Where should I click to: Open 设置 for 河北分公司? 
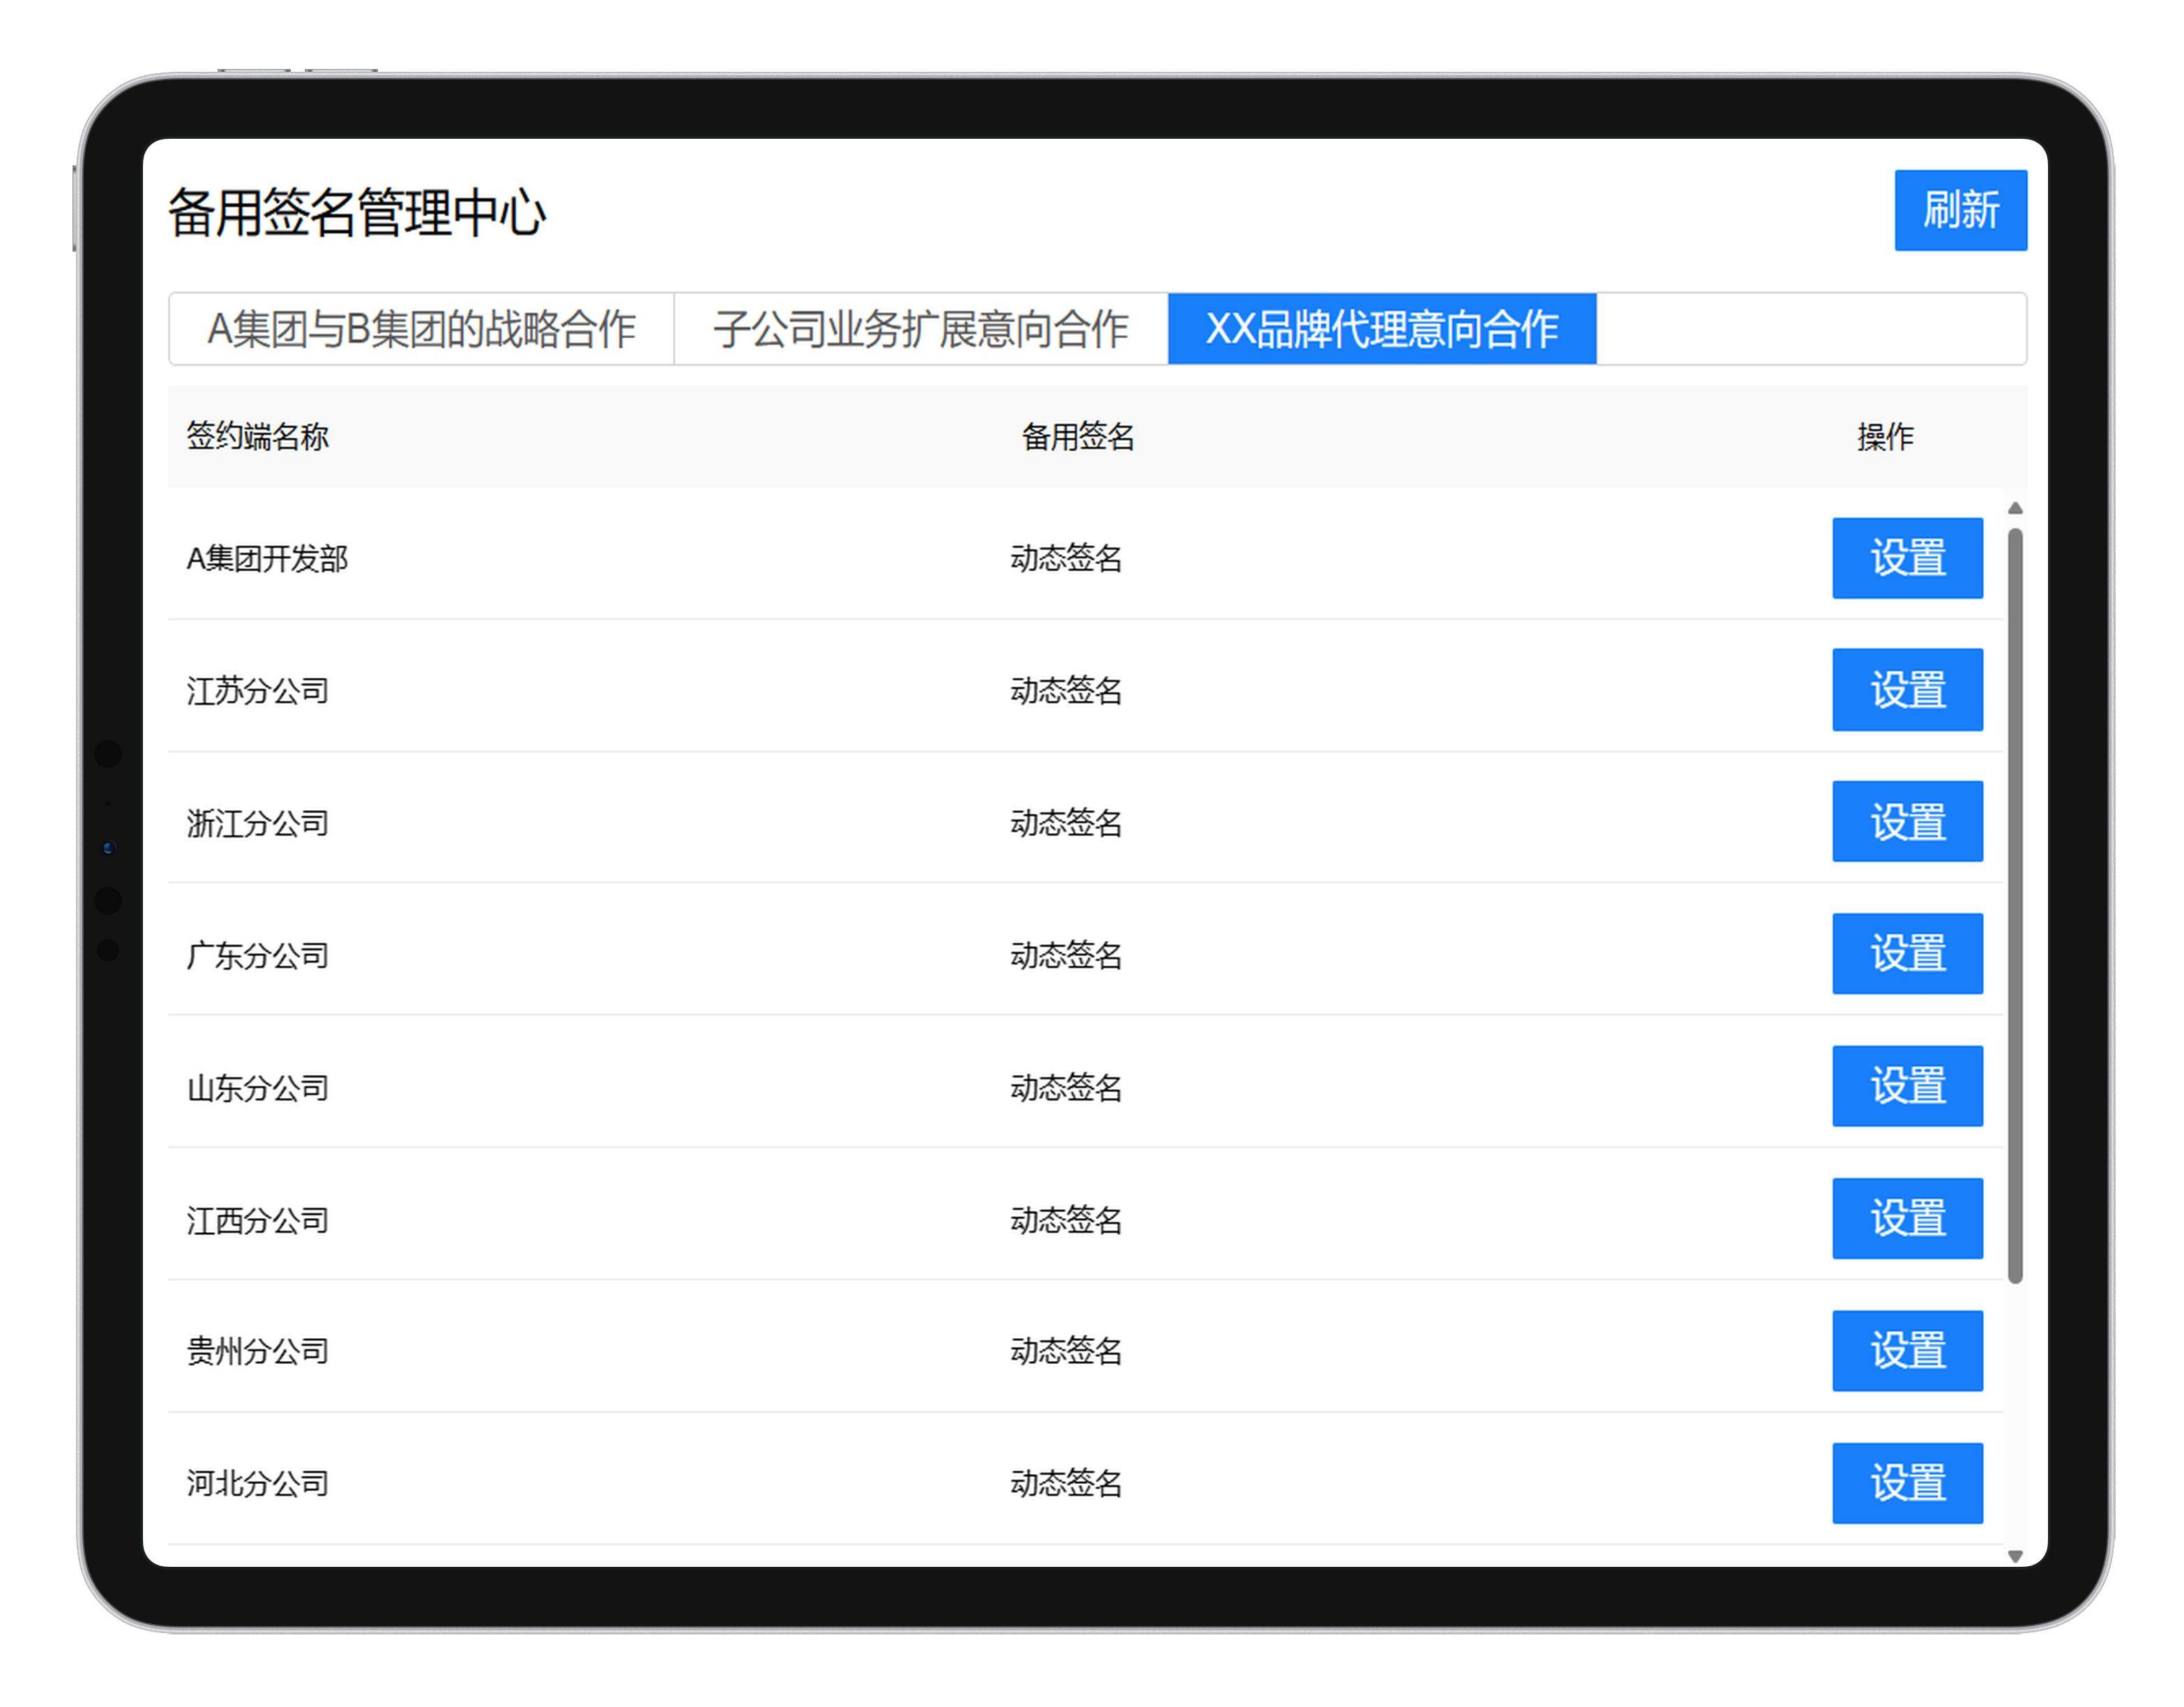(x=1907, y=1483)
